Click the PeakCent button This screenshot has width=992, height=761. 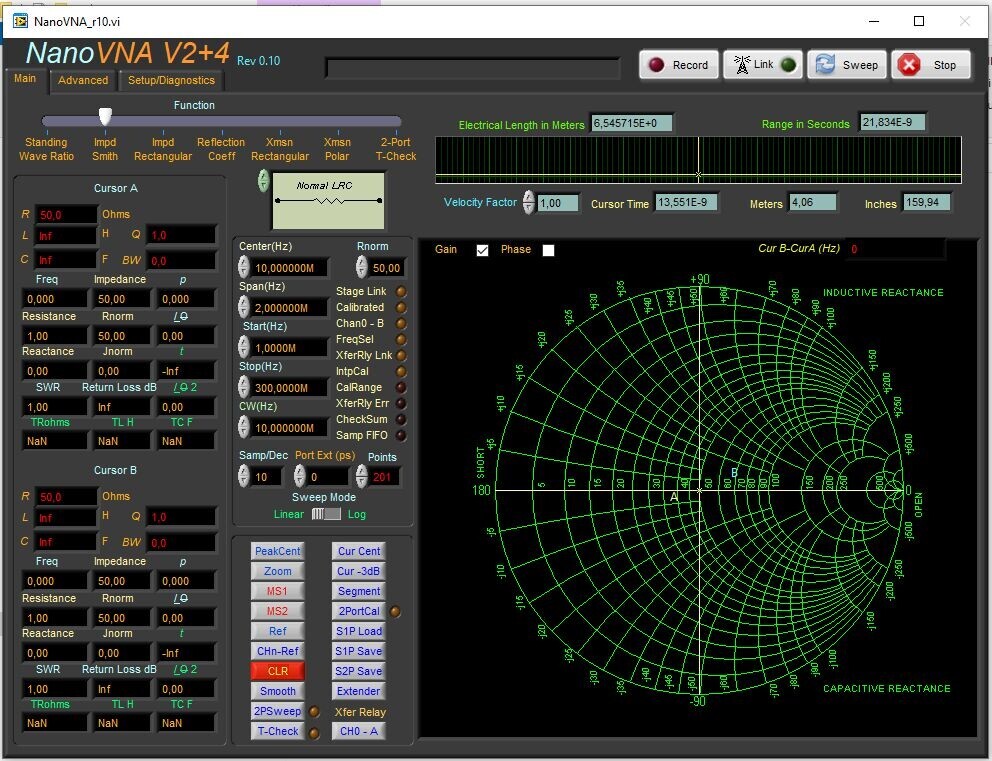coord(278,551)
